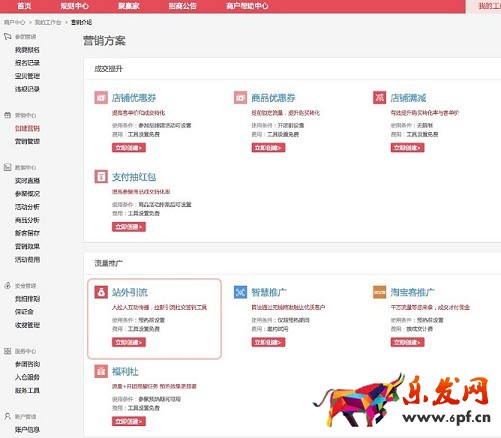Open the 店铺优惠券 title link
Screen dimensions: 501x438
(x=134, y=98)
